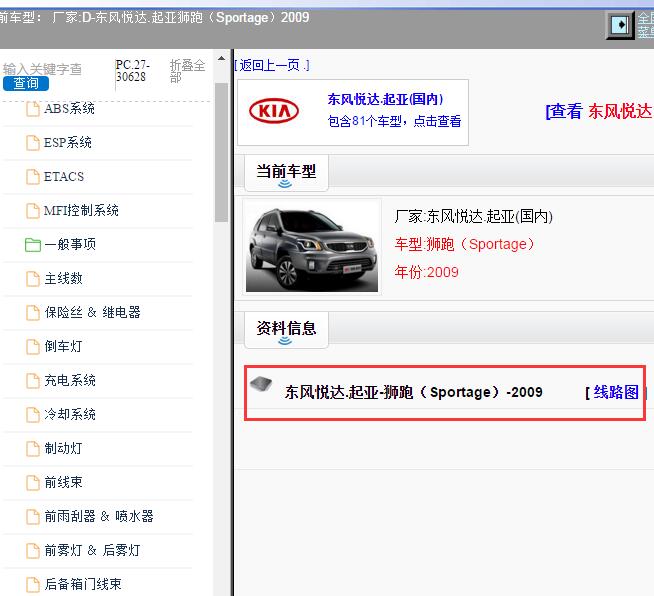Open MFI控制系统 entry

click(x=81, y=211)
